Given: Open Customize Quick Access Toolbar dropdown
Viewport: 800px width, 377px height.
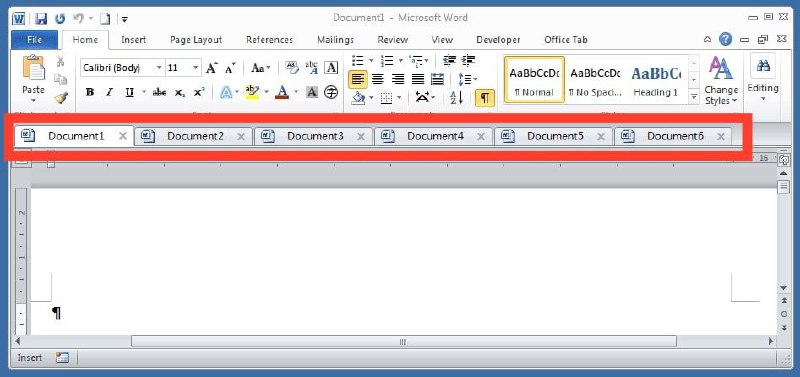Looking at the screenshot, I should [x=125, y=20].
